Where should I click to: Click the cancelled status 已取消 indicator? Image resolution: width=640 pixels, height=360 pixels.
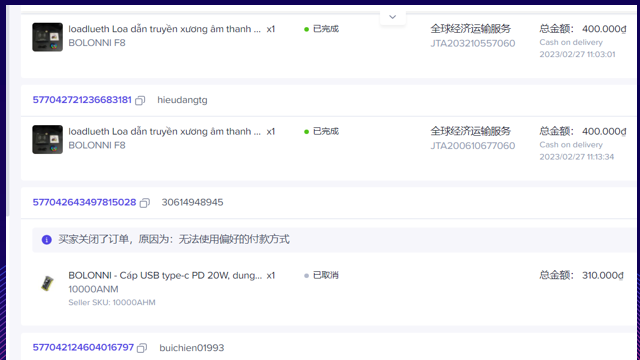point(322,276)
